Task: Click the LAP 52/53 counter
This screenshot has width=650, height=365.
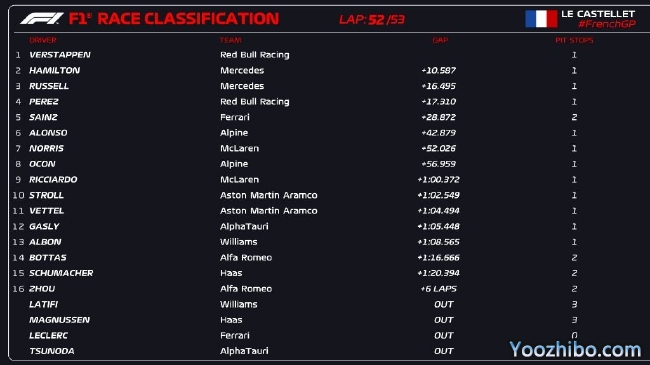Action: click(x=372, y=19)
